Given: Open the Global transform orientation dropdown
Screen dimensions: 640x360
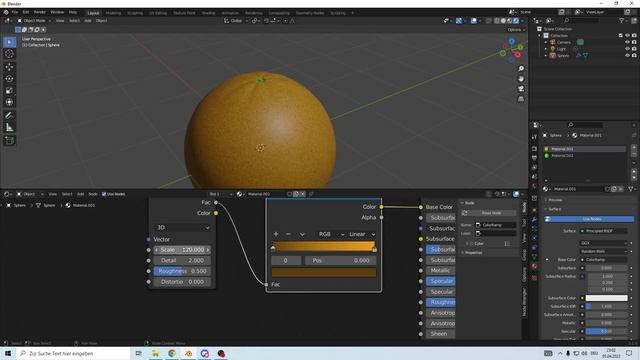Looking at the screenshot, I should point(236,20).
